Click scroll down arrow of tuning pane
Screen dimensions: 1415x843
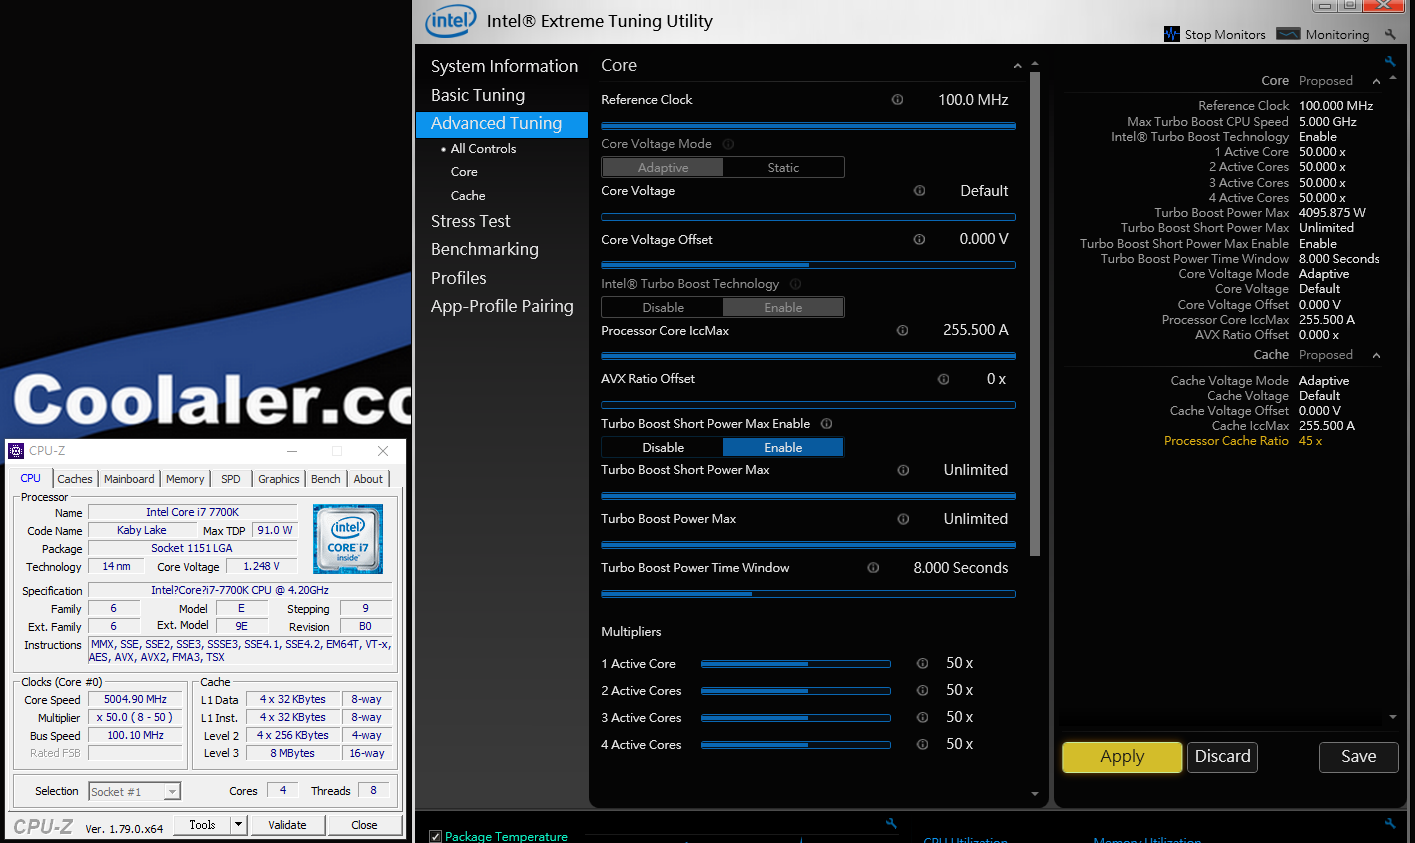click(x=1034, y=794)
